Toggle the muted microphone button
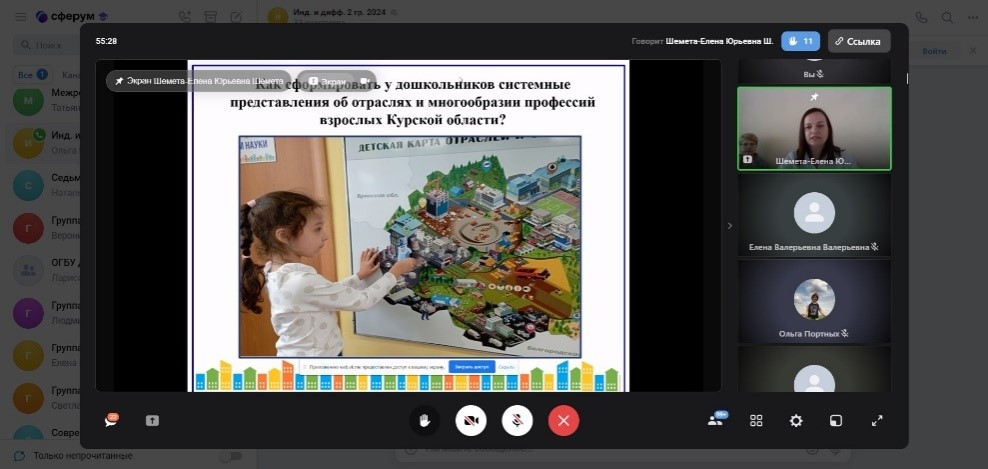Screen dimensions: 988x469 click(x=517, y=420)
